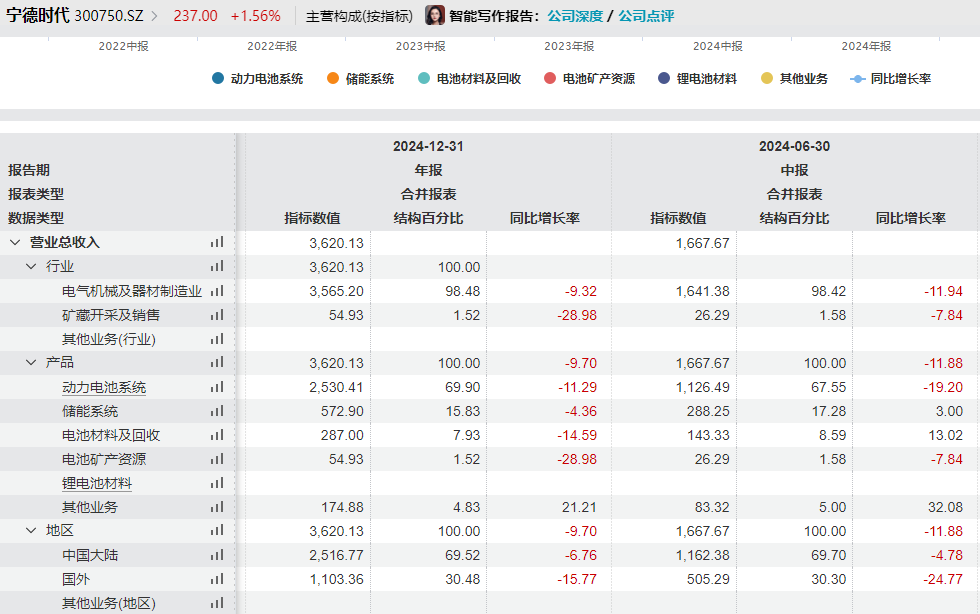The image size is (980, 614).
Task: Show chart for 其他业务(地区) row
Action: click(x=217, y=603)
